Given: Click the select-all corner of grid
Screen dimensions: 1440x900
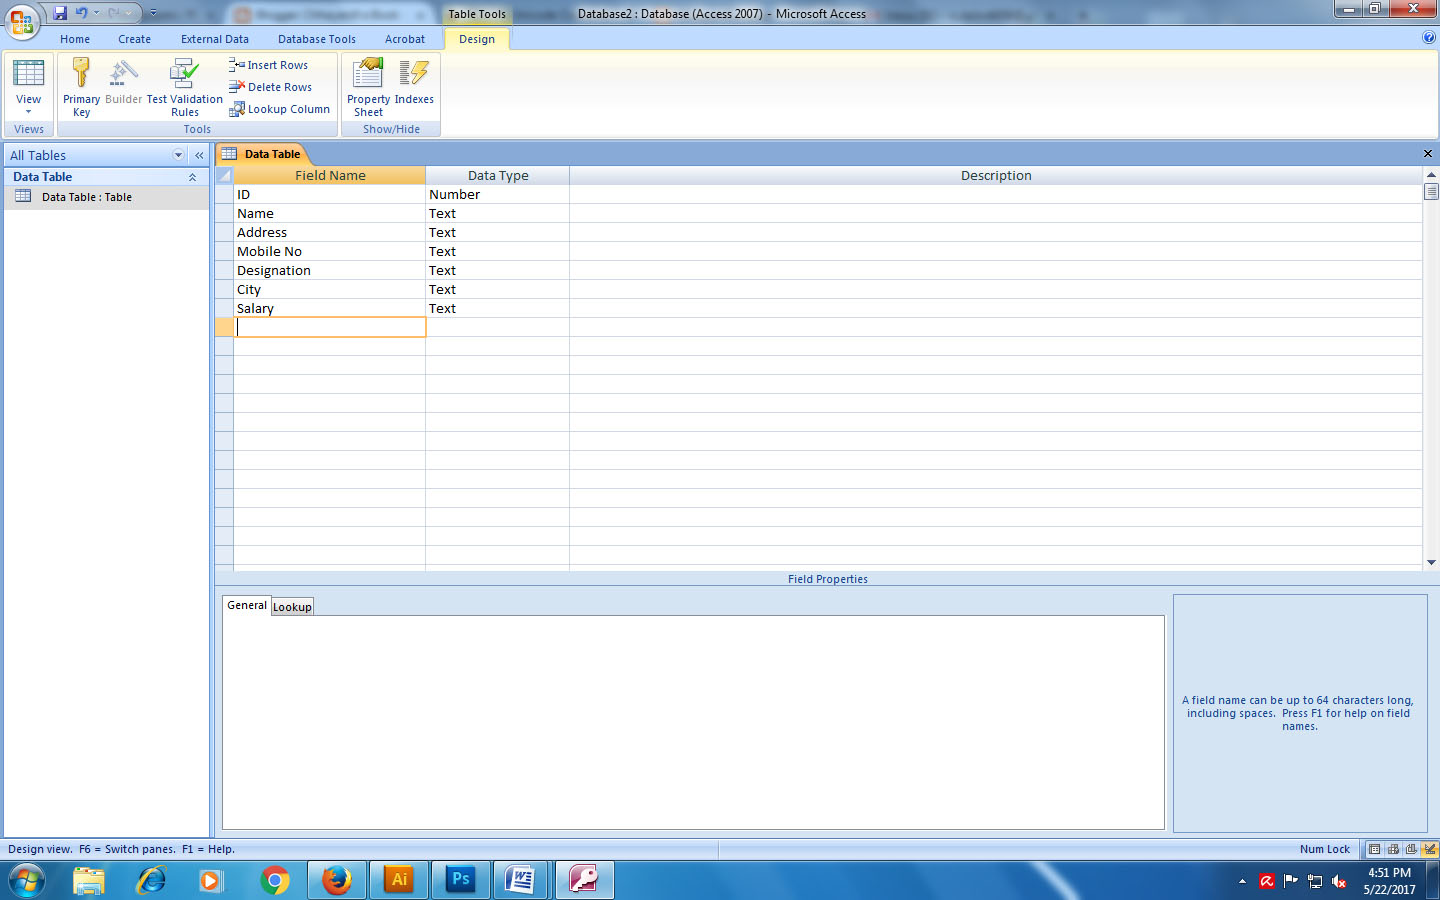Looking at the screenshot, I should point(225,175).
